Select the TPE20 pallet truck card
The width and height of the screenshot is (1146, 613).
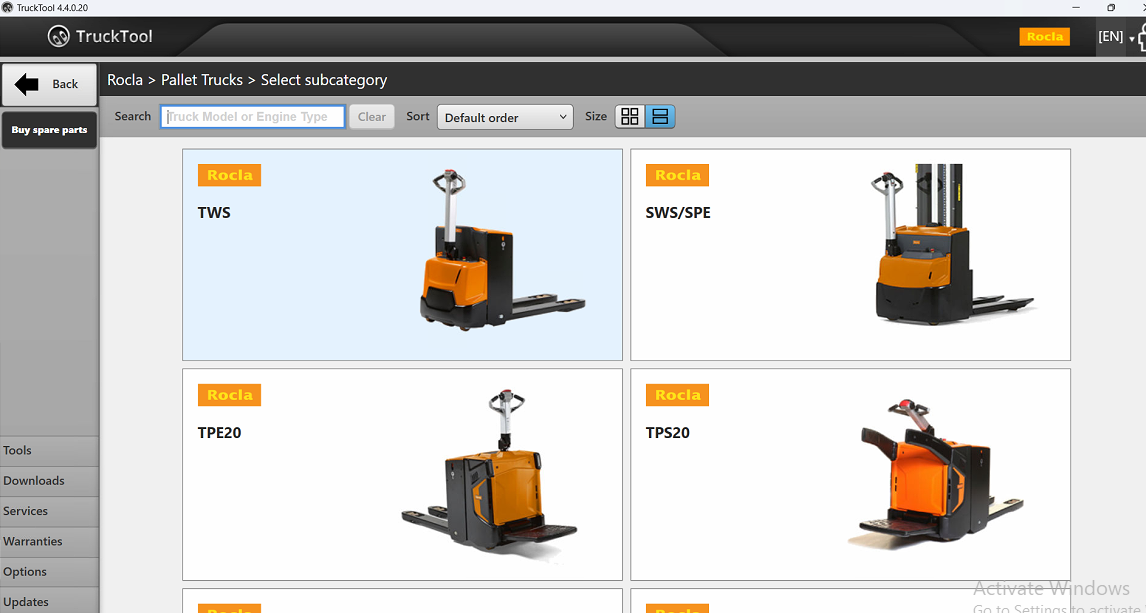[402, 474]
